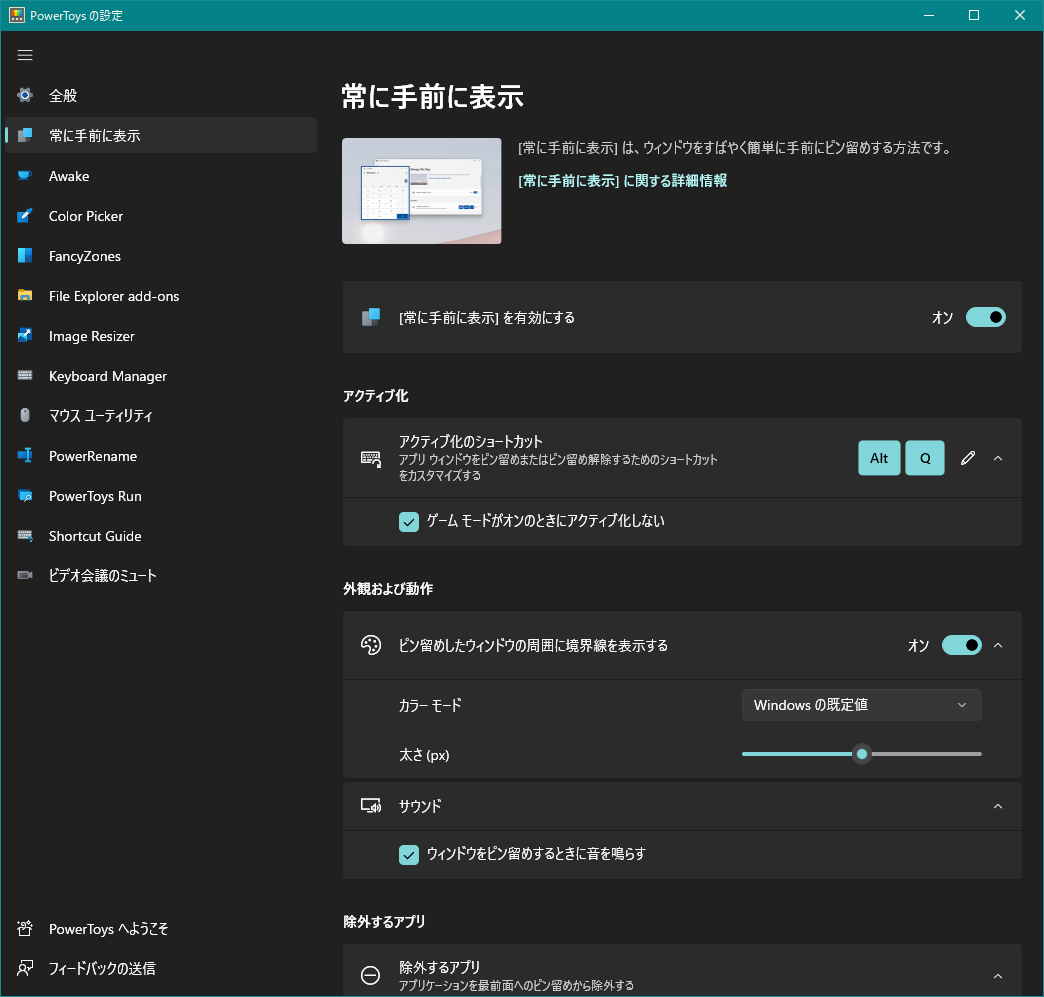Open ビデオ会議のミュート settings
Image resolution: width=1044 pixels, height=997 pixels.
(160, 575)
